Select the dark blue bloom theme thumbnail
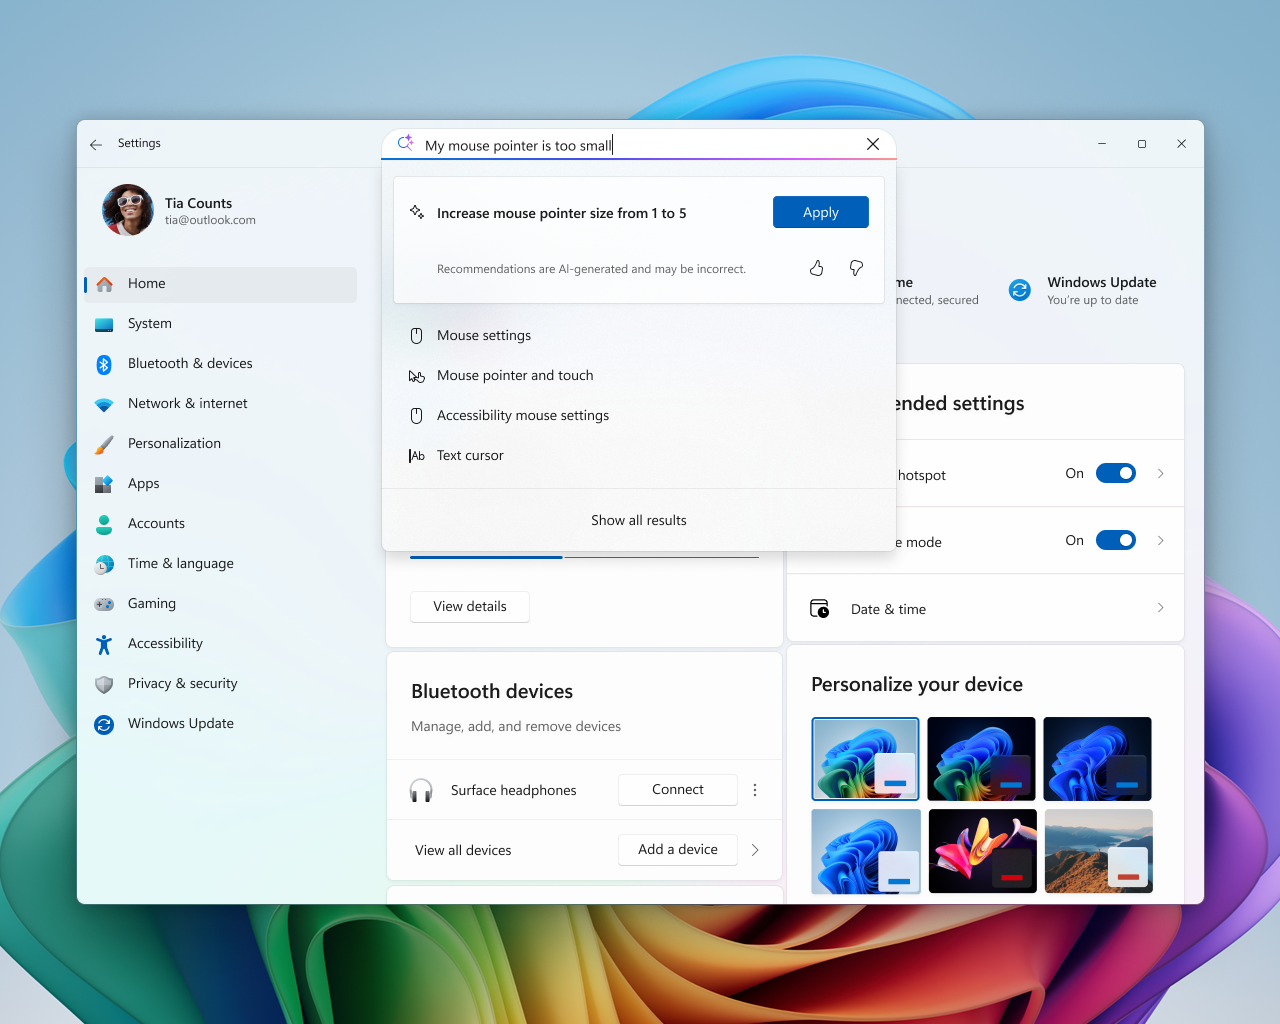Viewport: 1280px width, 1024px height. (x=1098, y=759)
